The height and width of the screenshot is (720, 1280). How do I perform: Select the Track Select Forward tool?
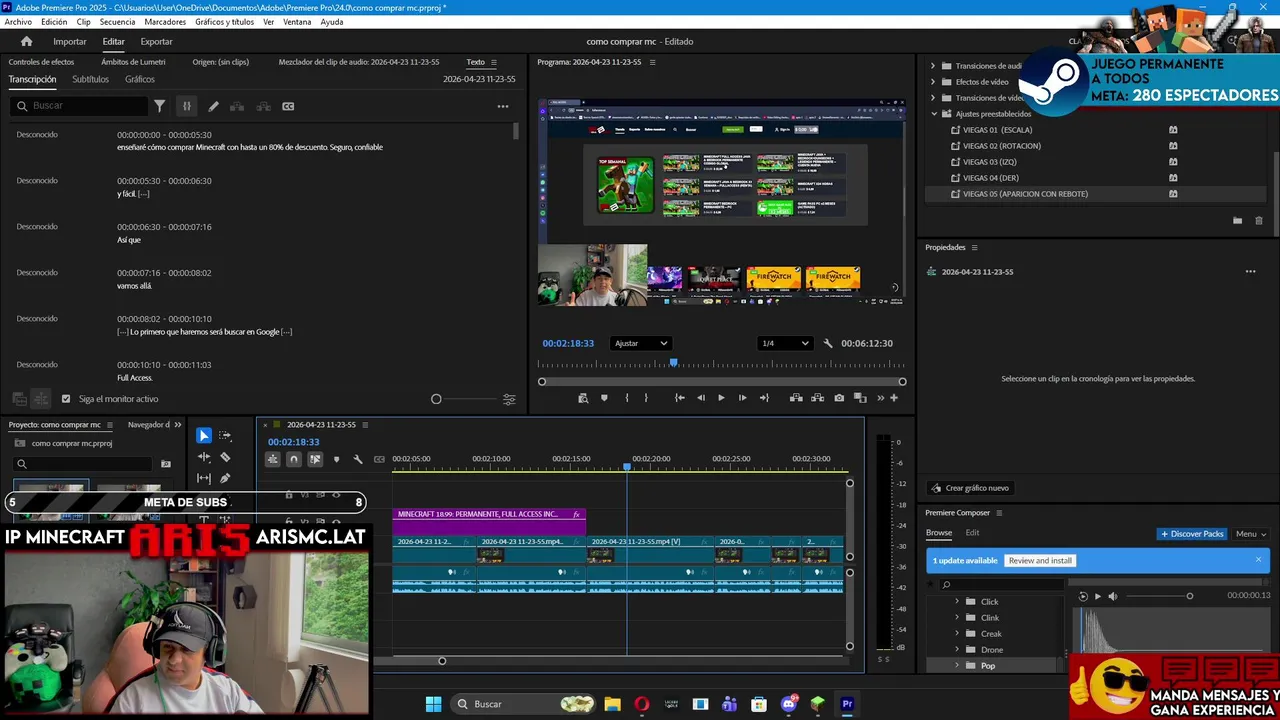[225, 435]
